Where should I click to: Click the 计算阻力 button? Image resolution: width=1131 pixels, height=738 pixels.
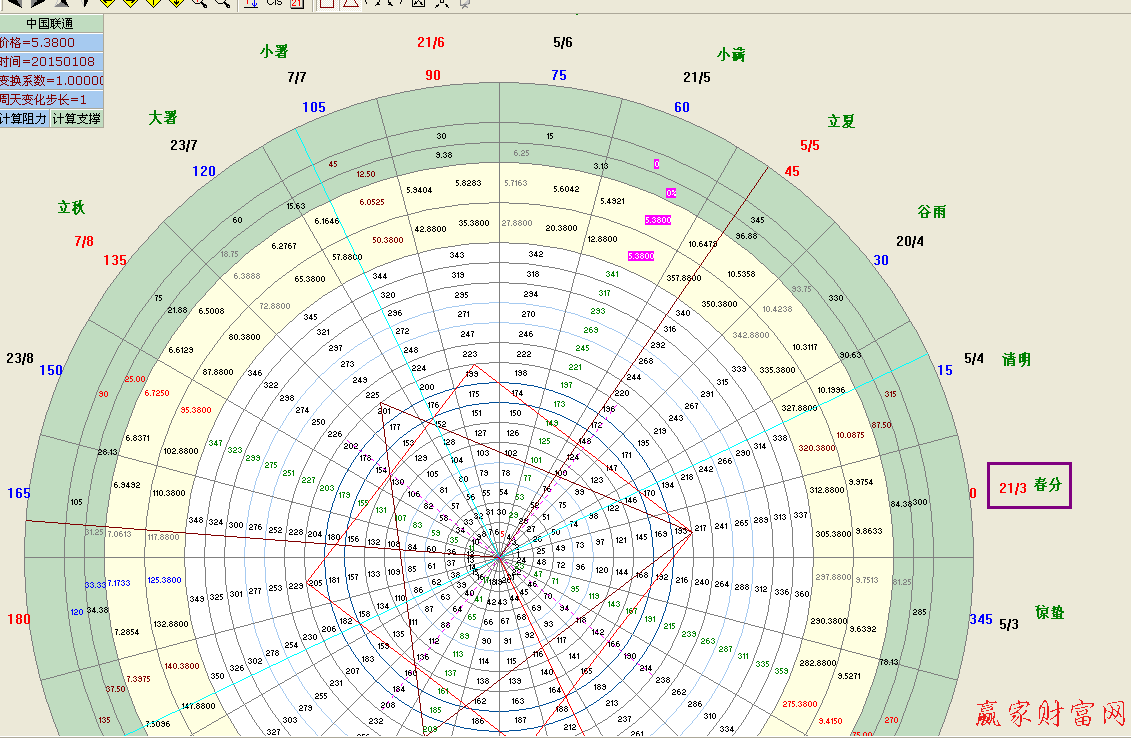point(24,118)
